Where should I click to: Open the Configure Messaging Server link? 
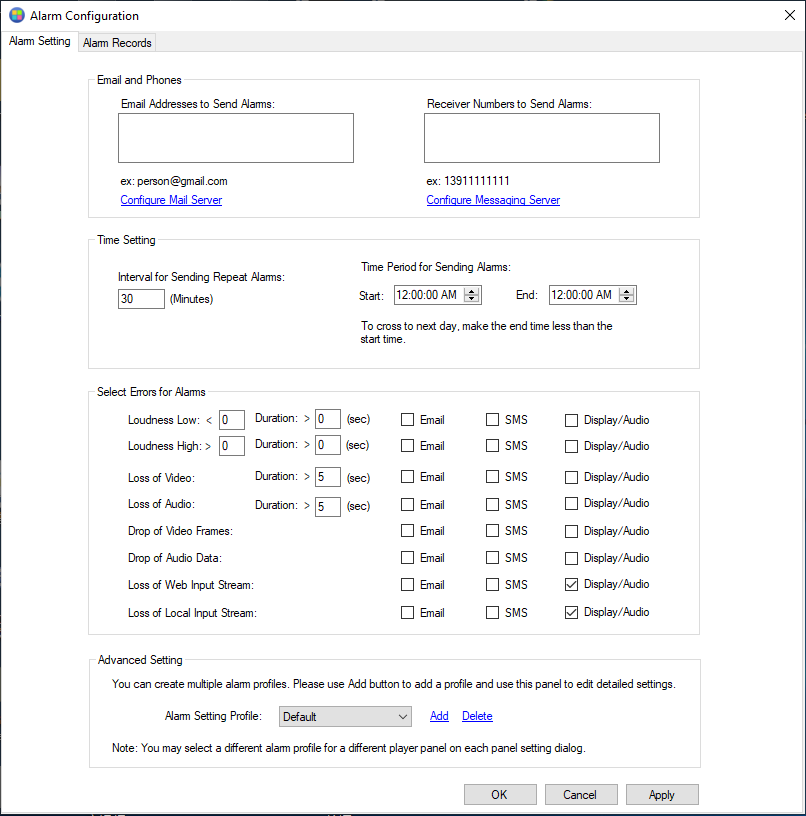pyautogui.click(x=493, y=200)
